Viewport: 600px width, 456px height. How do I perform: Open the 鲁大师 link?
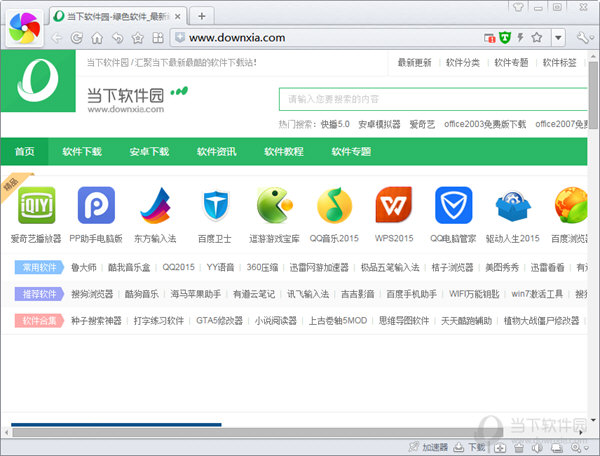pos(84,267)
